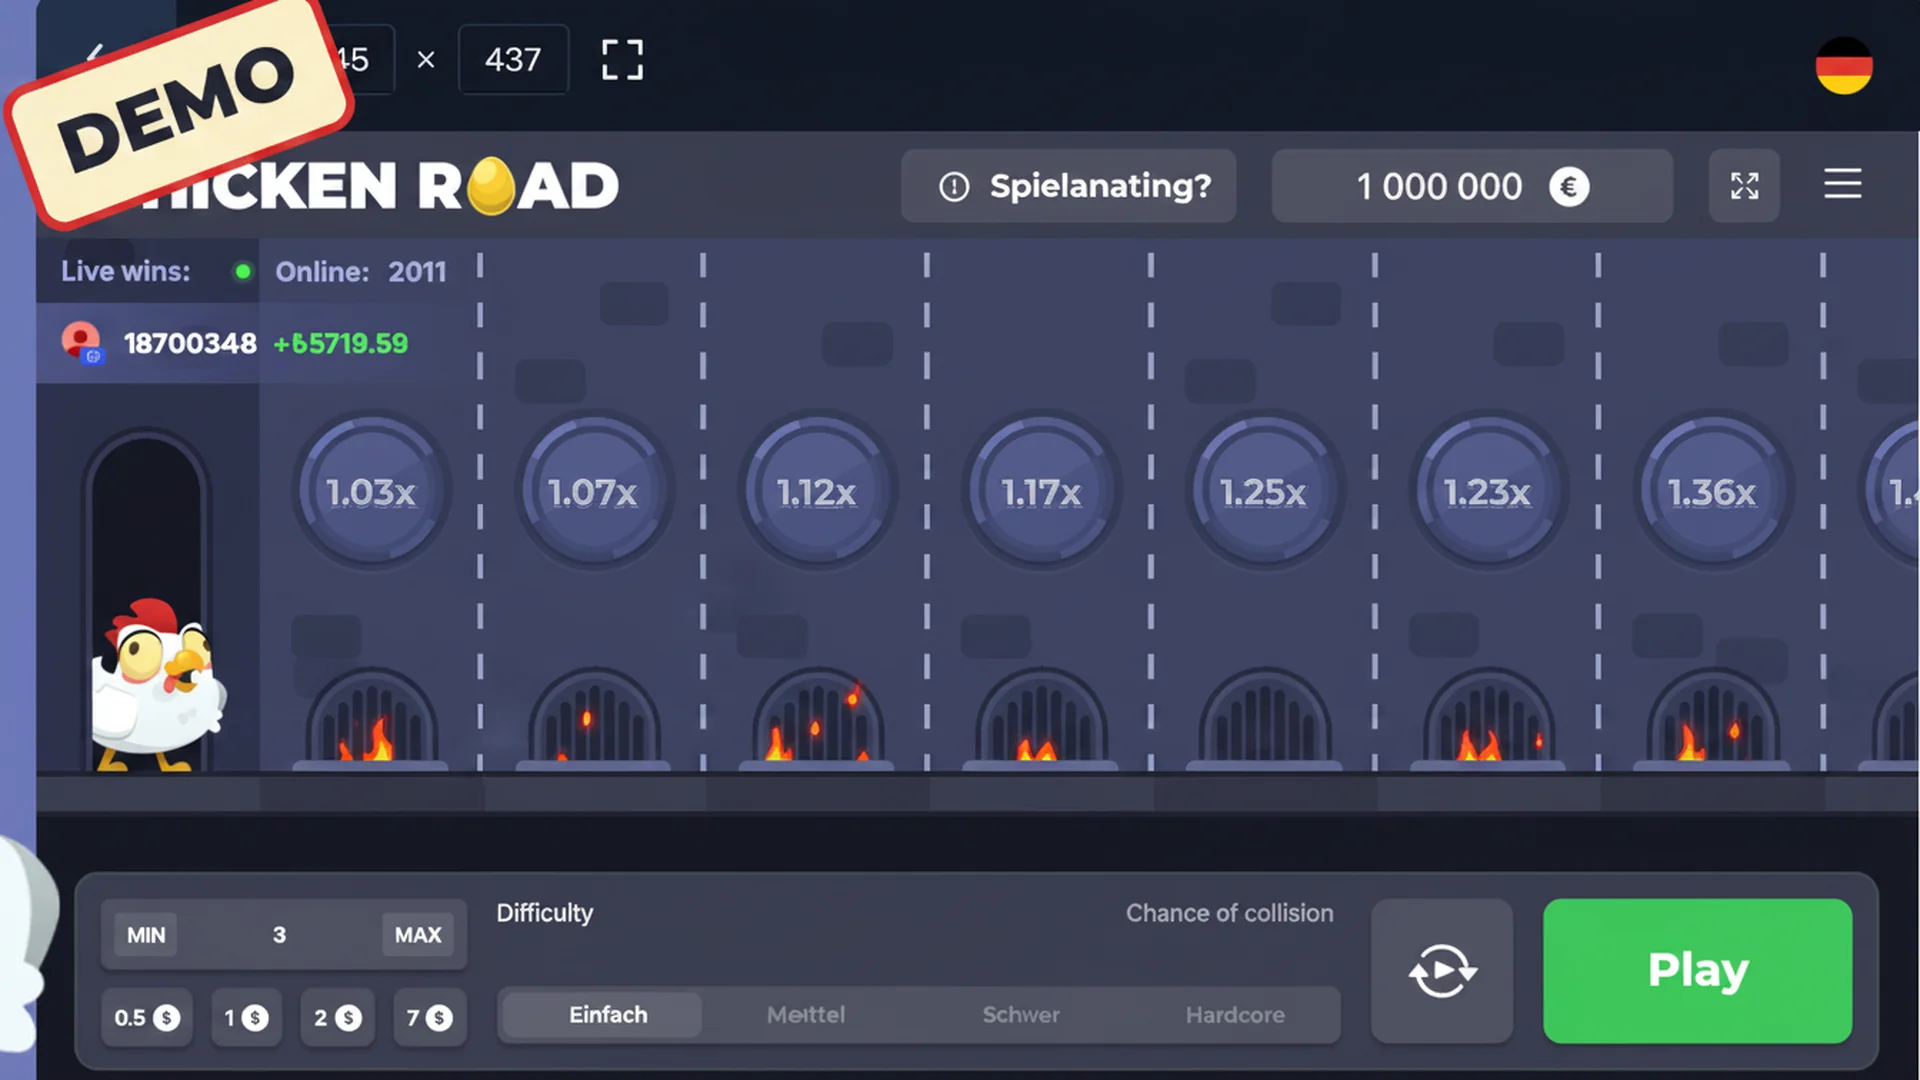Open language selector via the German flag
1920x1080 pixels.
pos(1843,66)
